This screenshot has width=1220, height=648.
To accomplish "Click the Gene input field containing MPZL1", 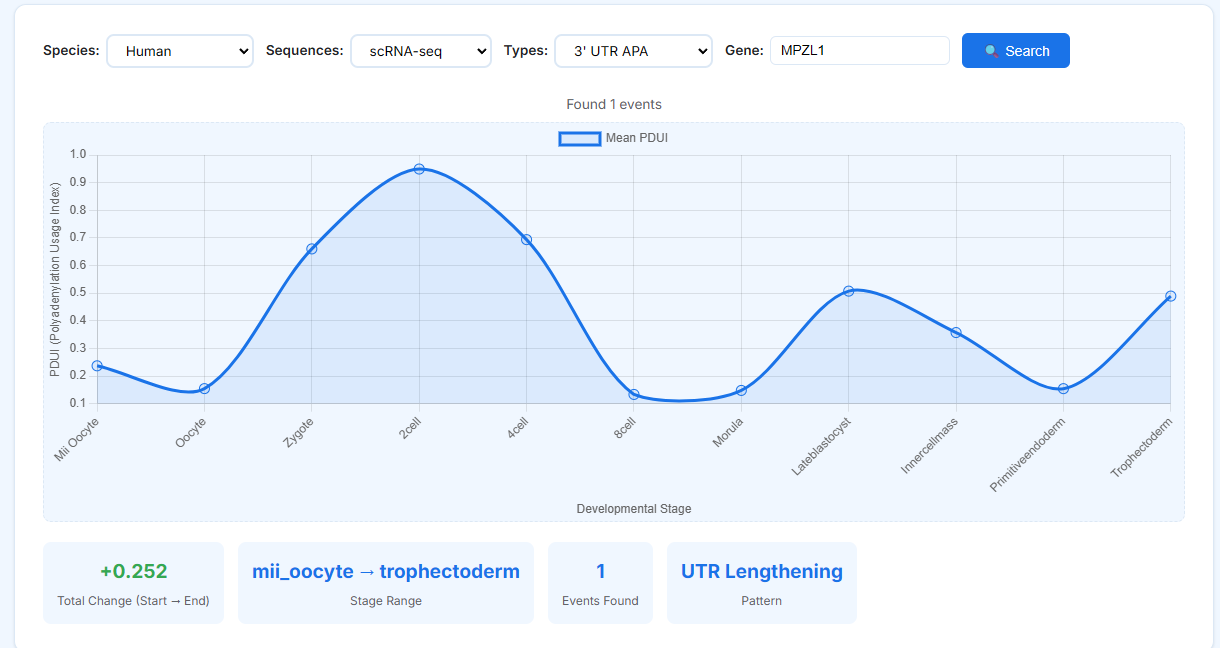I will [860, 50].
